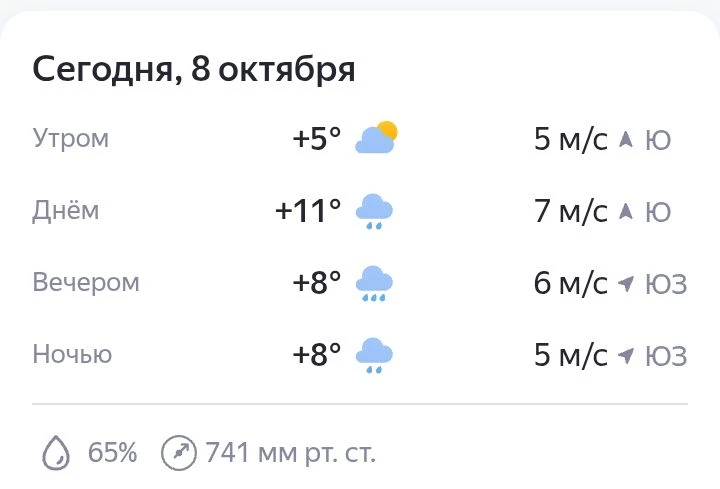Select the Ночью row label
The height and width of the screenshot is (489, 720).
coord(72,354)
